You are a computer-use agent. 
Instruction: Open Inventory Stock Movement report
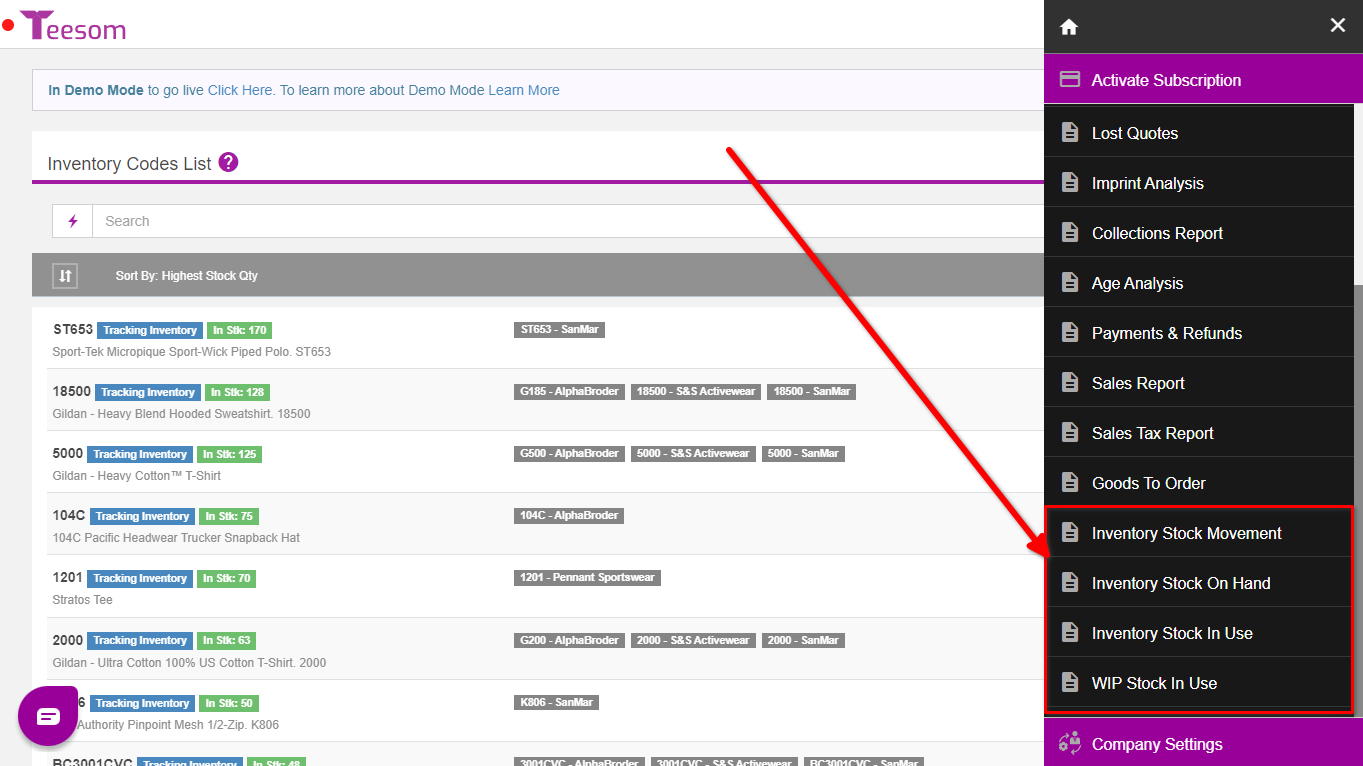1186,533
